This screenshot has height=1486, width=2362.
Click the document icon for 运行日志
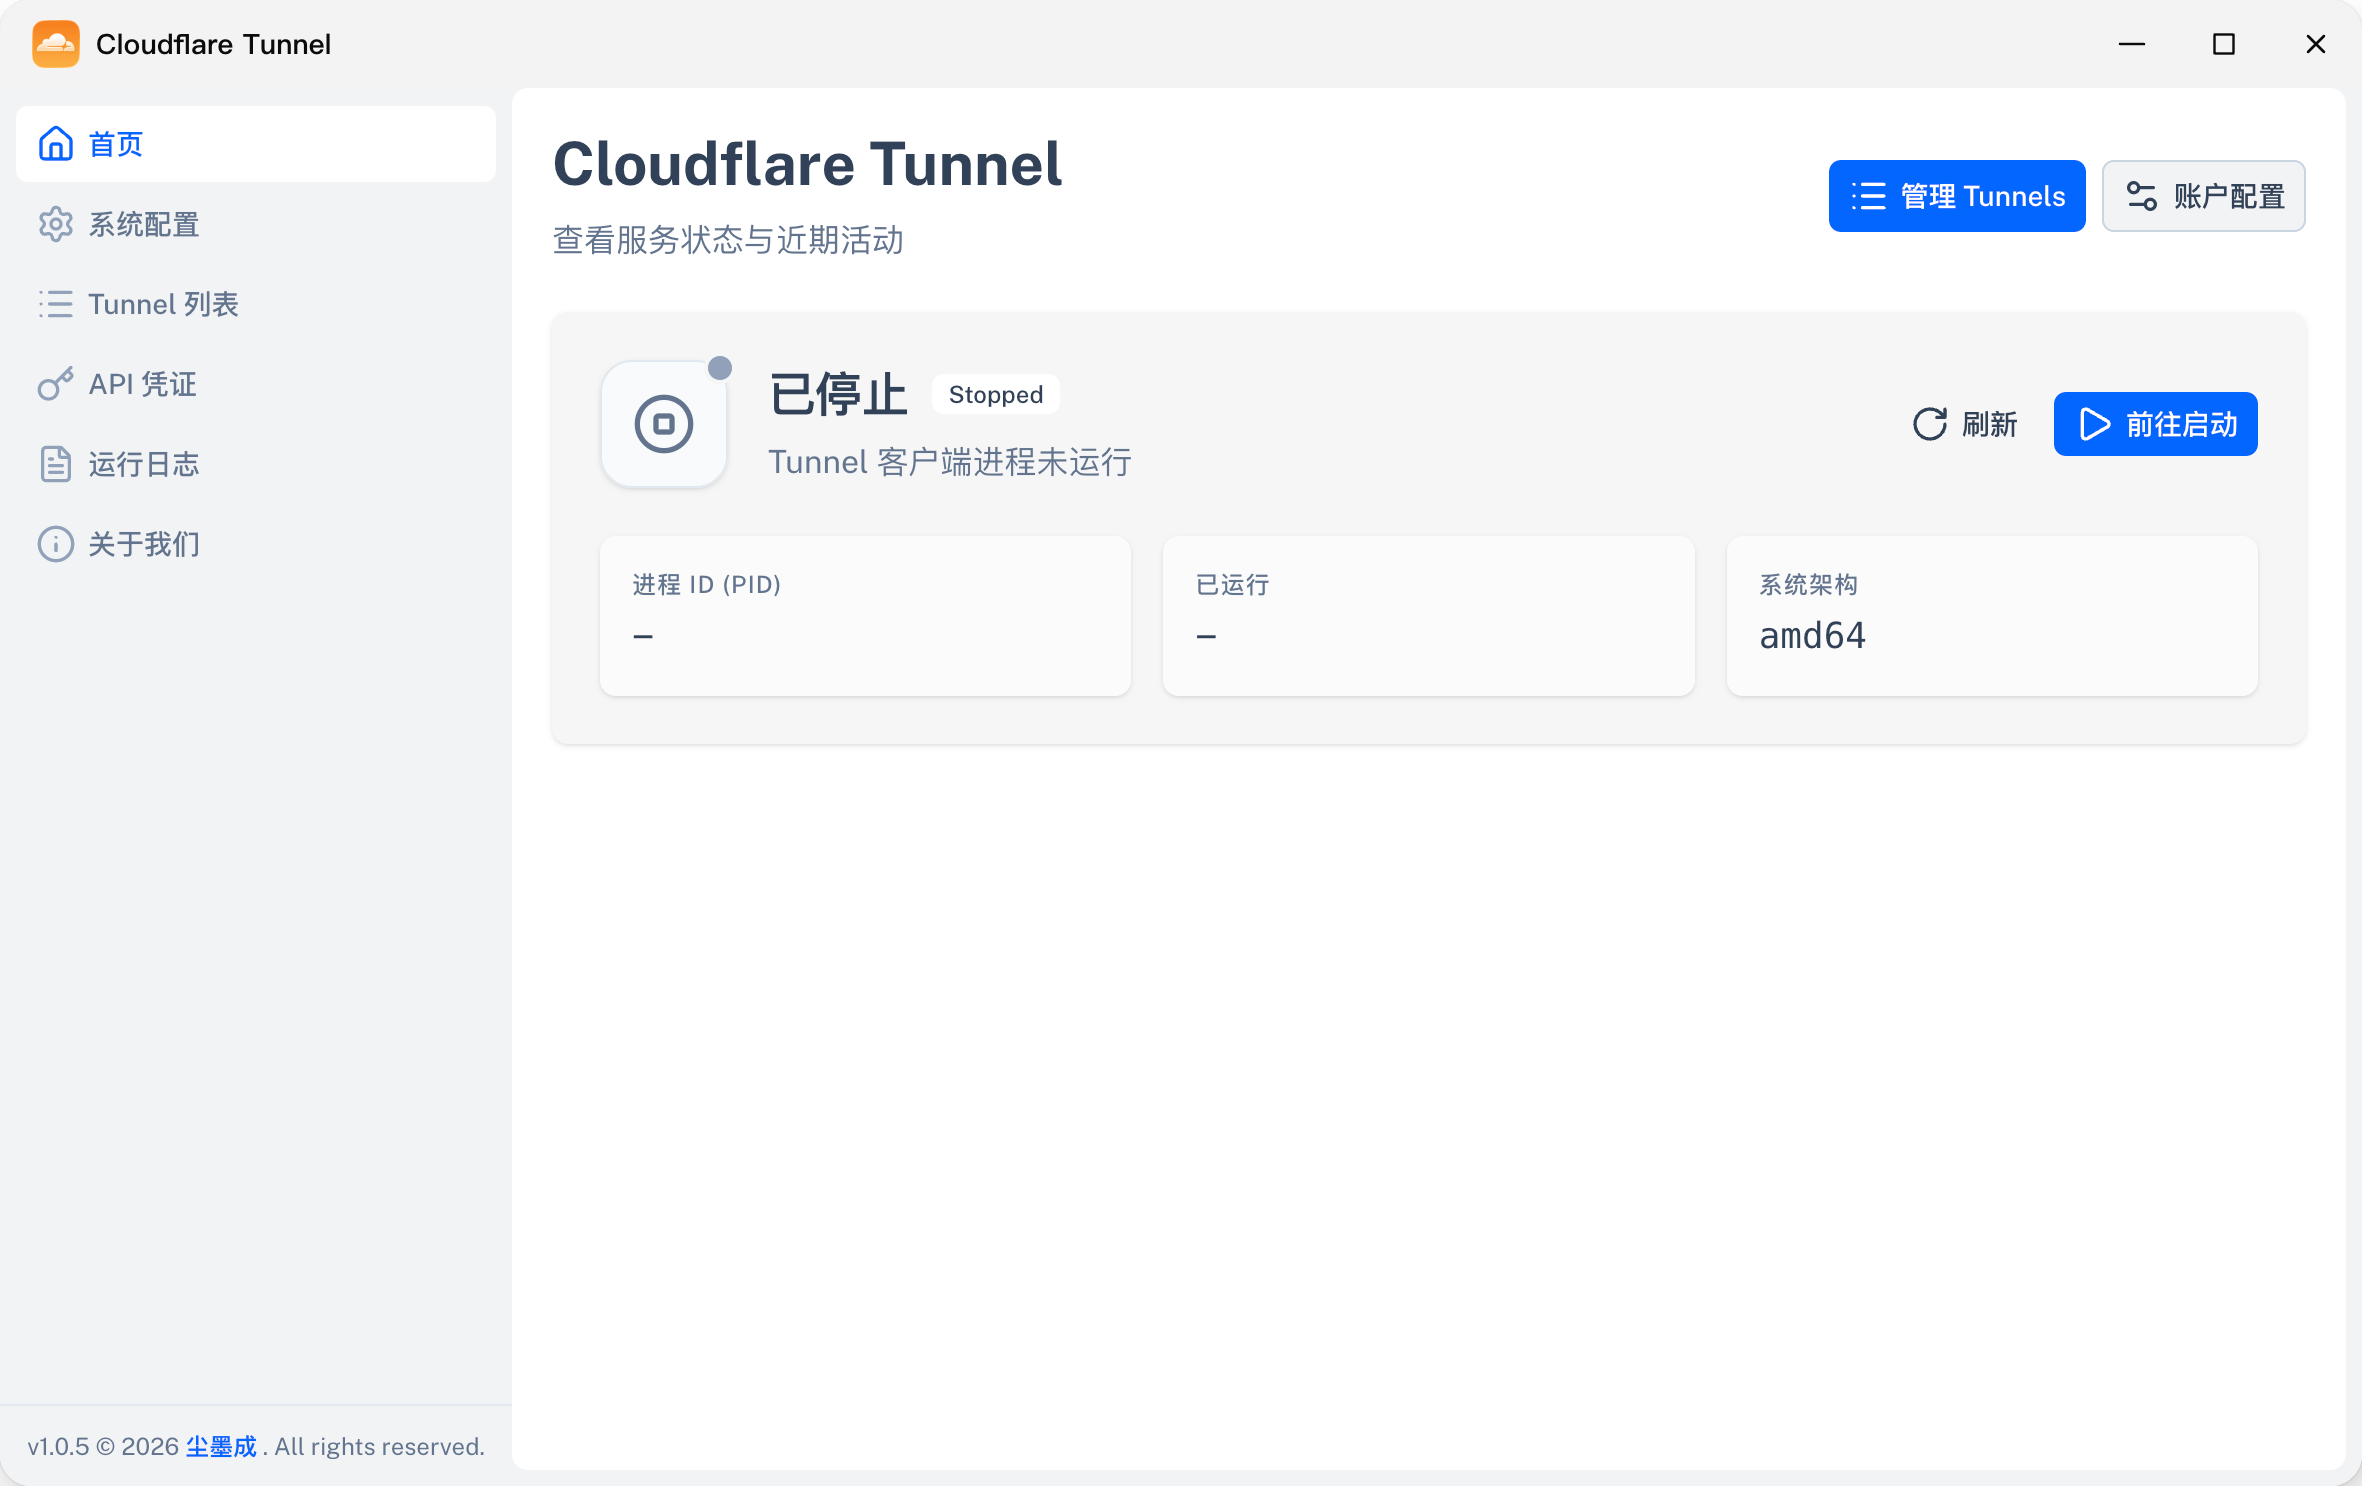point(55,464)
